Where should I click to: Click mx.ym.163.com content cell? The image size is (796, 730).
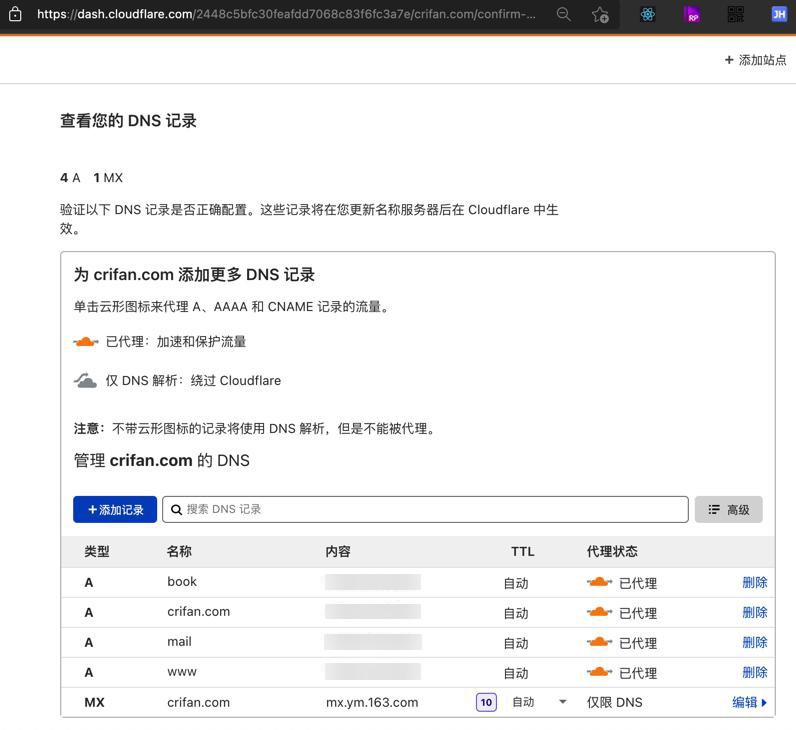click(372, 702)
